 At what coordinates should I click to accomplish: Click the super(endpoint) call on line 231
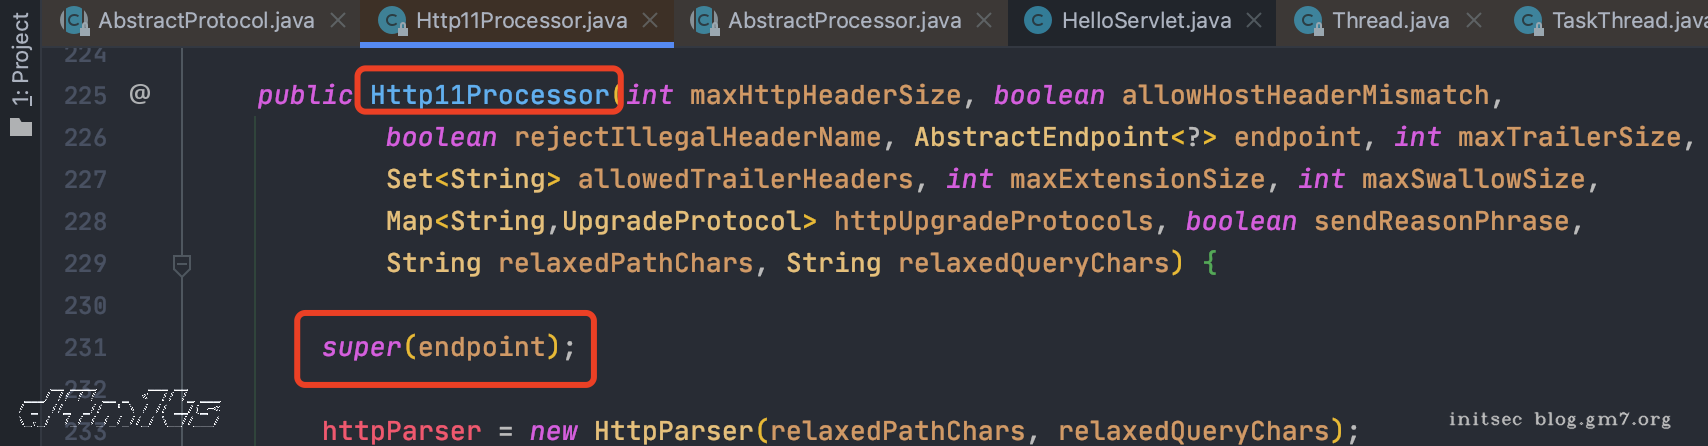pyautogui.click(x=446, y=347)
